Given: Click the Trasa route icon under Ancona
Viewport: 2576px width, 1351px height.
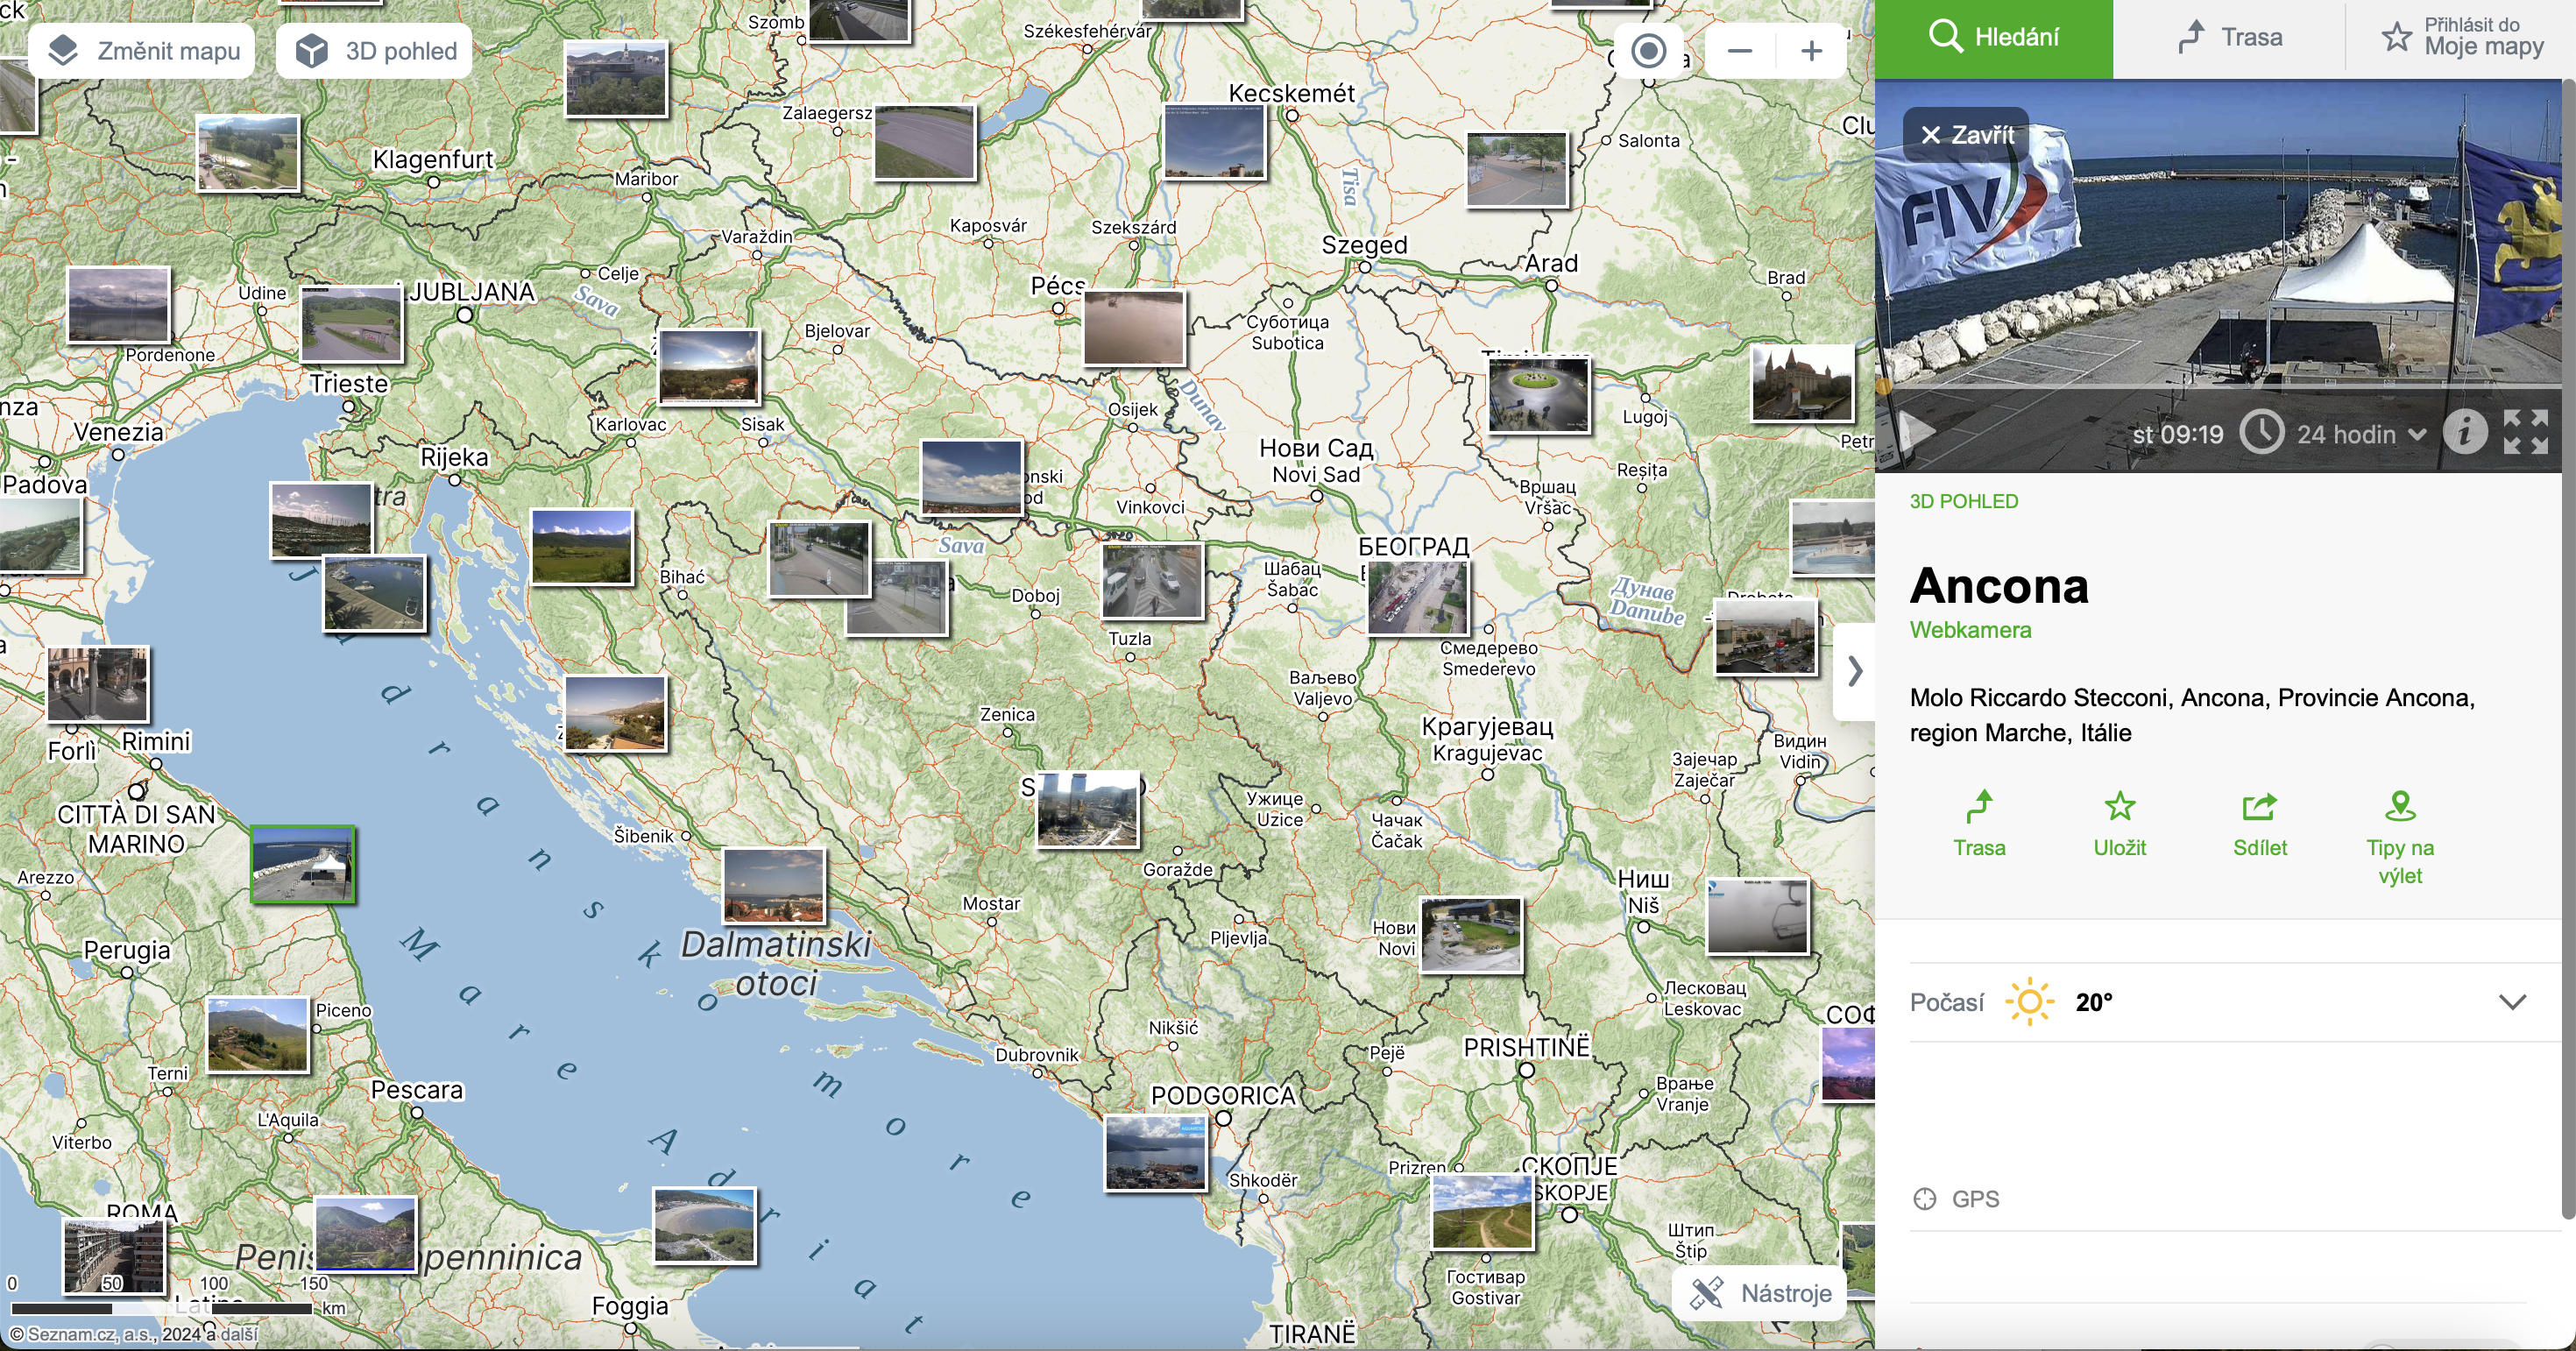Looking at the screenshot, I should click(1979, 806).
